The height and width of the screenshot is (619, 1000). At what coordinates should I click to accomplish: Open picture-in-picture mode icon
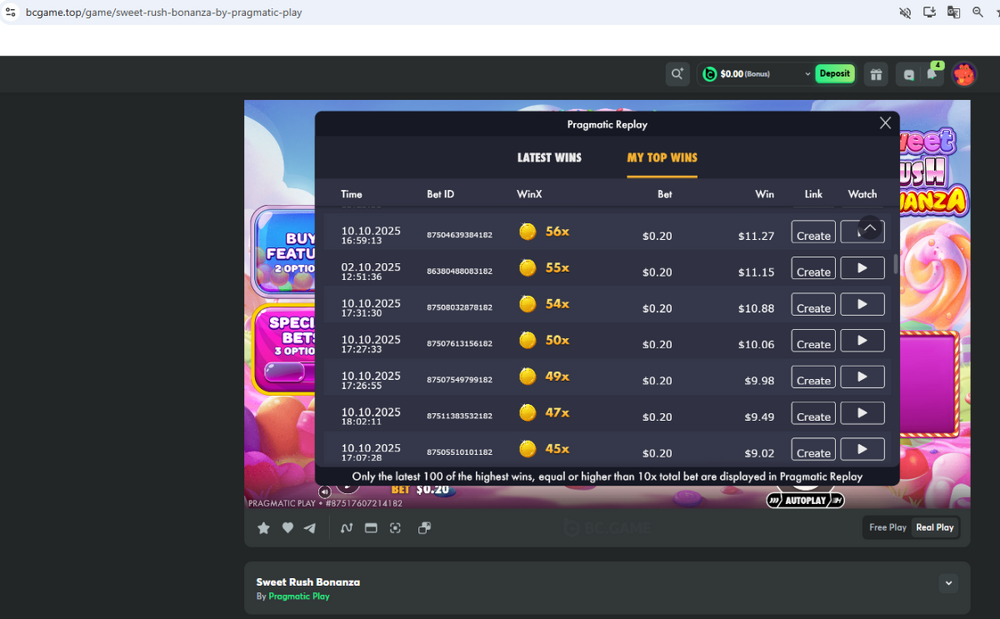[424, 527]
